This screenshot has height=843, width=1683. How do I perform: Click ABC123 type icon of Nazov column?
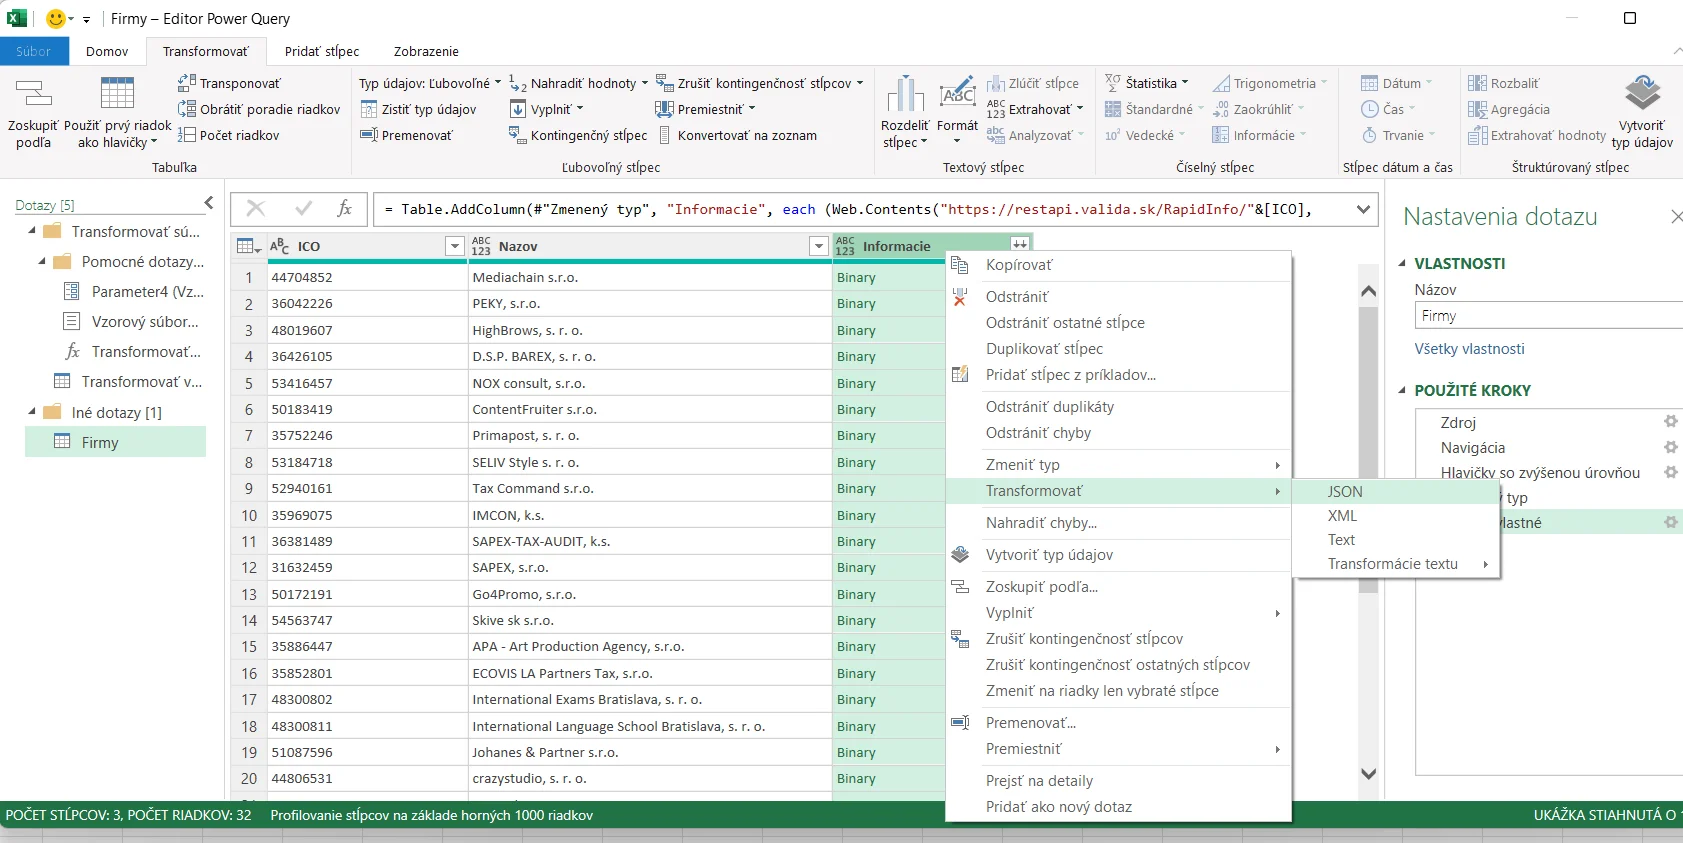481,246
